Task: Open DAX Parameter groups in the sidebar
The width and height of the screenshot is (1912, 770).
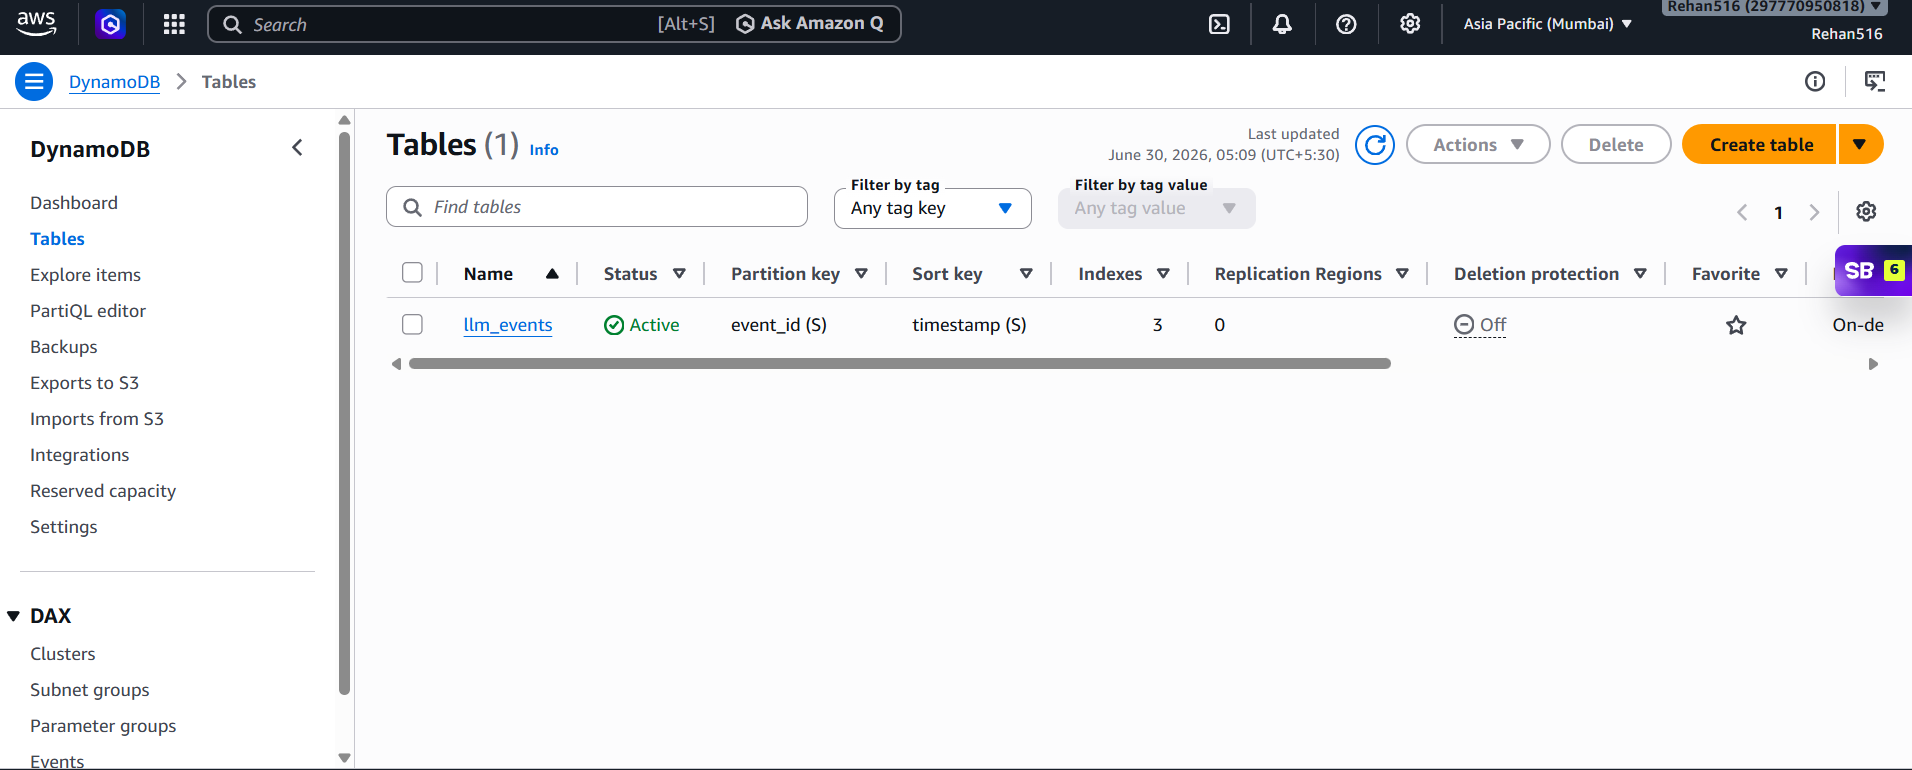Action: pos(103,726)
